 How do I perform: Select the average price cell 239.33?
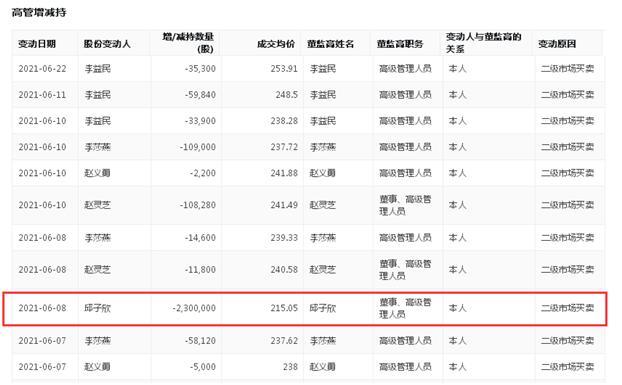tap(284, 238)
